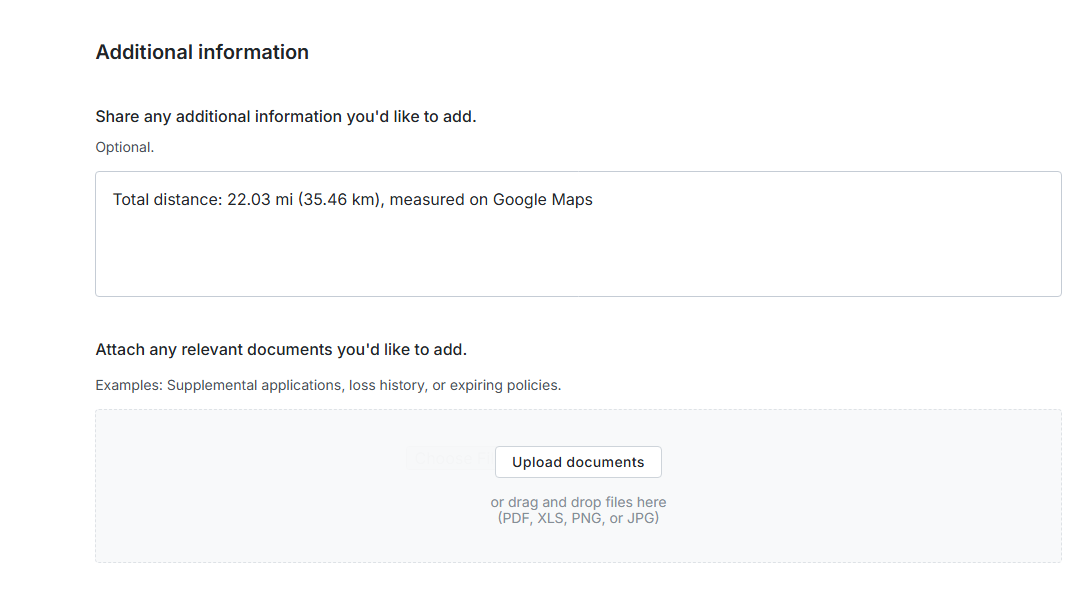The width and height of the screenshot is (1083, 604).
Task: Click the word 'measured' in the text area
Action: coord(427,200)
